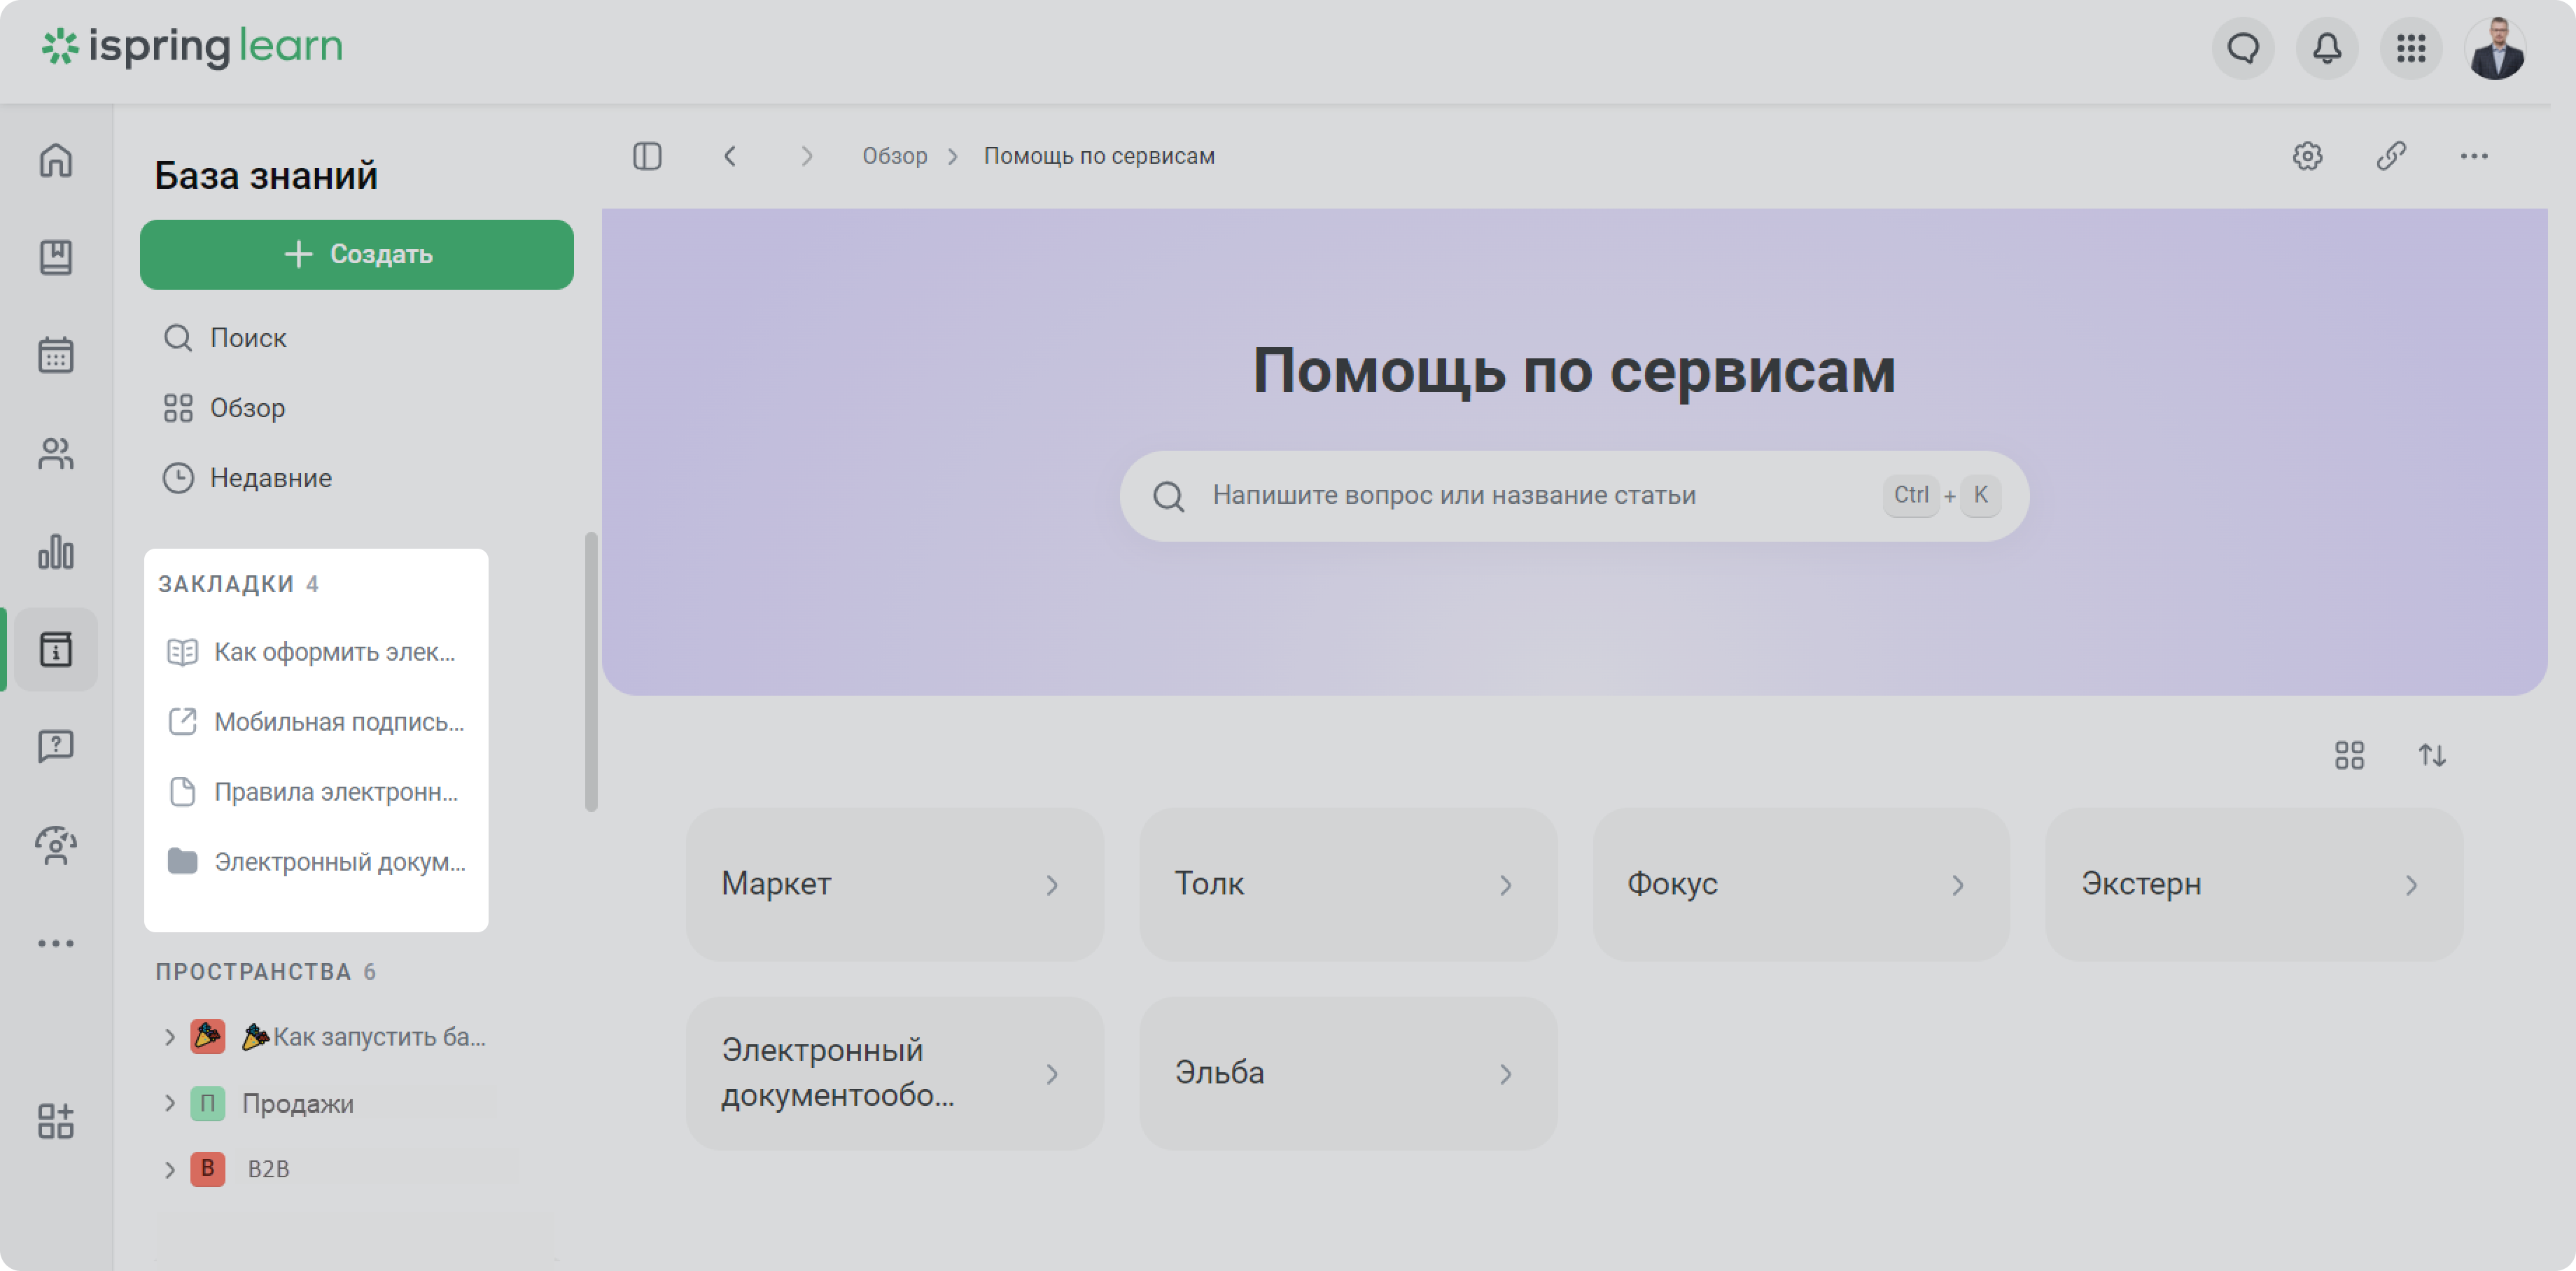Open the support agent headset icon
2576x1271 pixels.
point(56,845)
